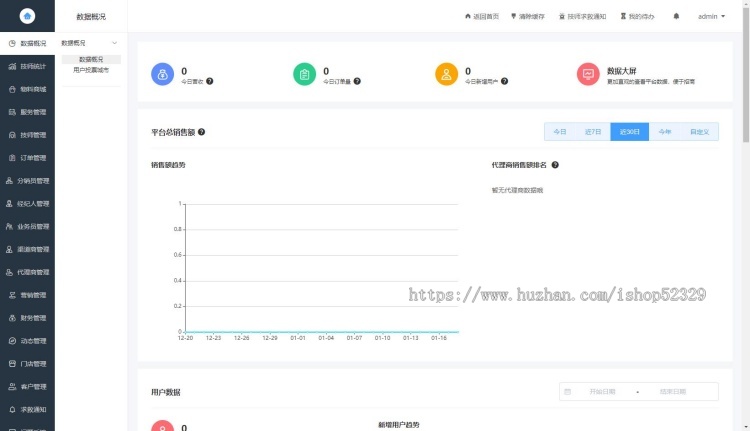
Task: Click the notification bell icon
Action: click(676, 17)
